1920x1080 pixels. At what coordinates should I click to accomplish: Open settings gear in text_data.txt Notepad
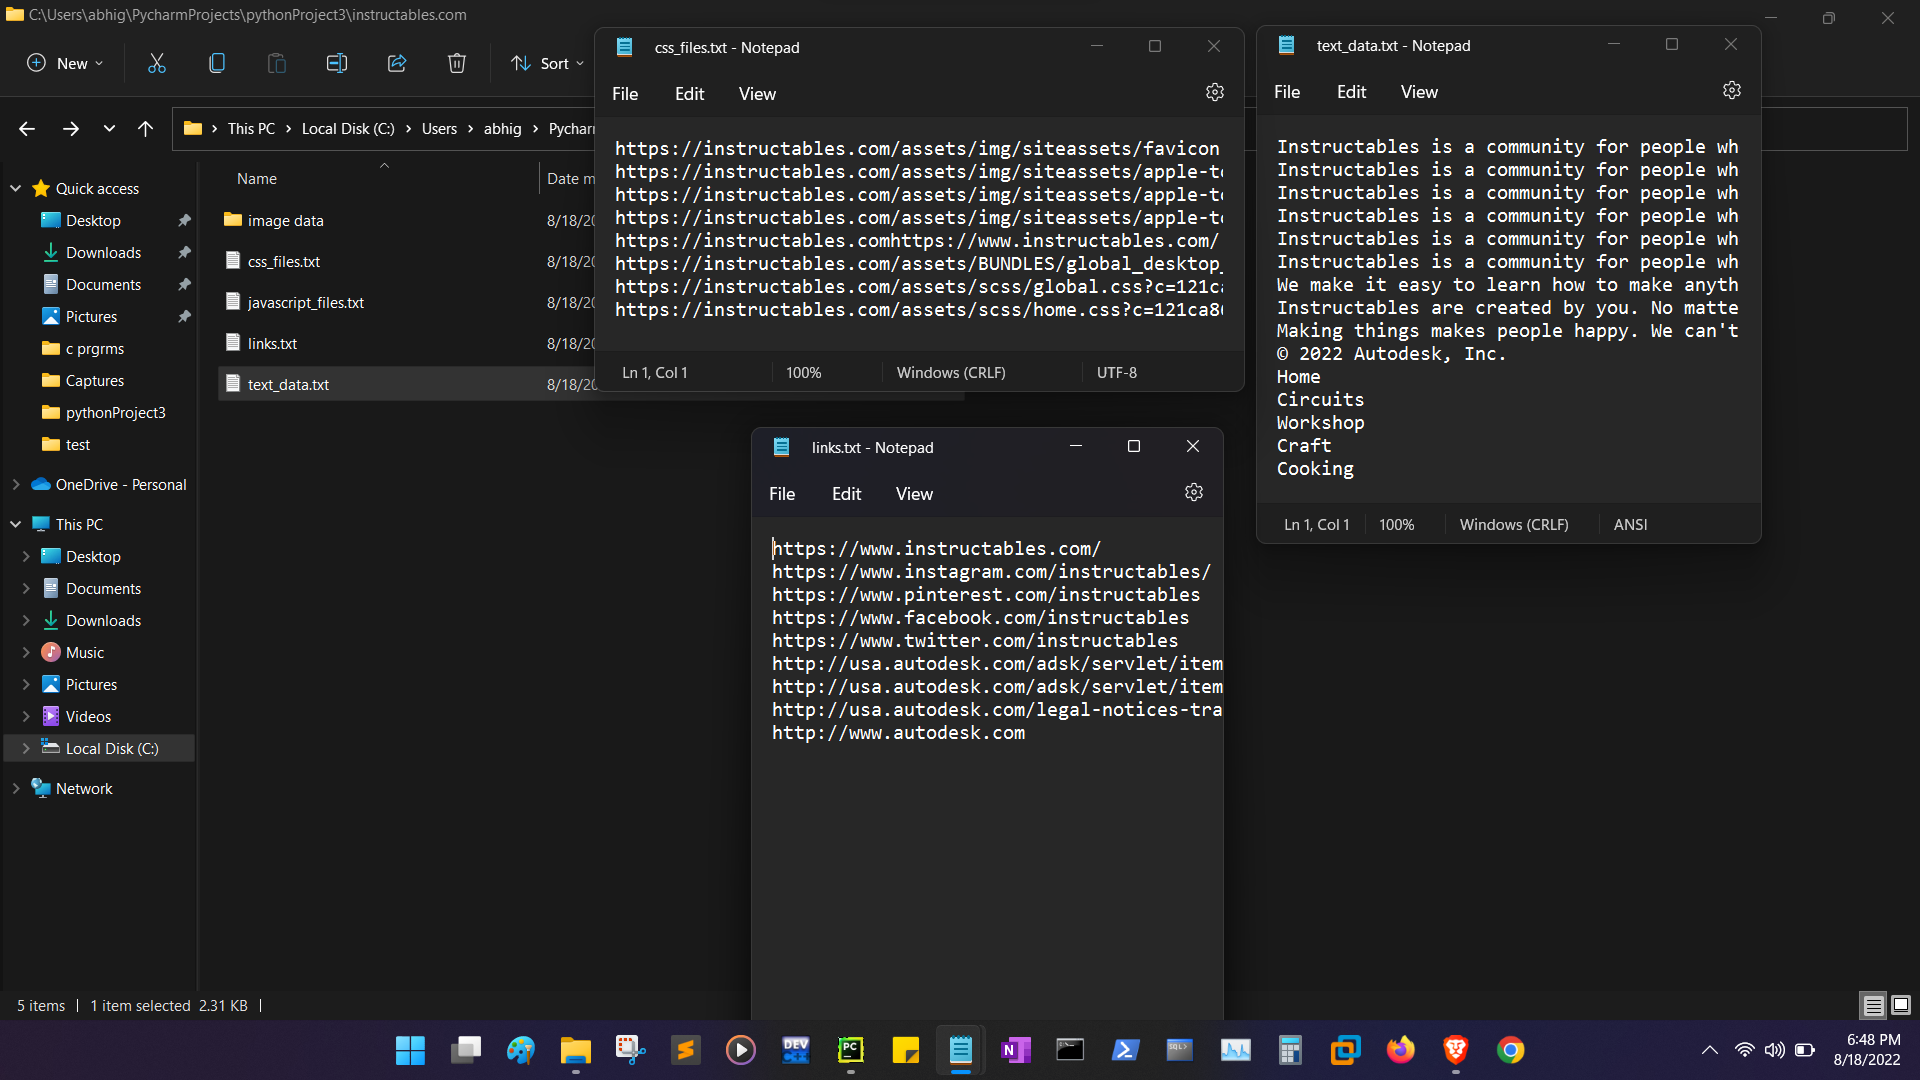click(1732, 90)
